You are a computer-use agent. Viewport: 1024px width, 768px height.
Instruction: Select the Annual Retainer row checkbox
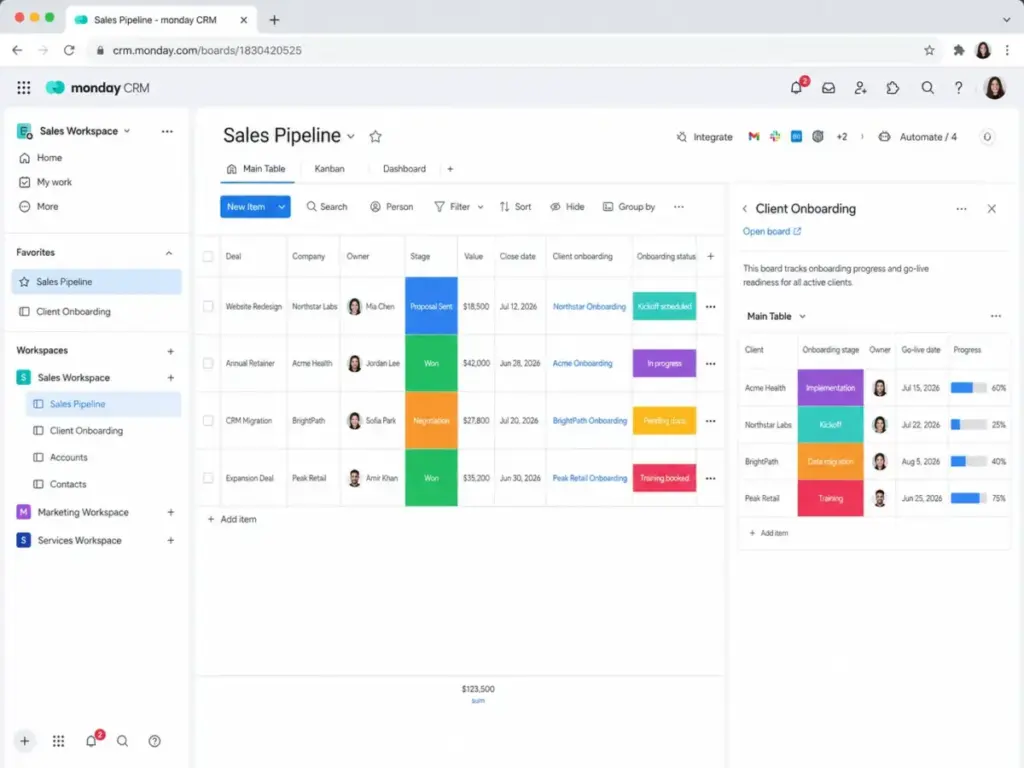(208, 363)
